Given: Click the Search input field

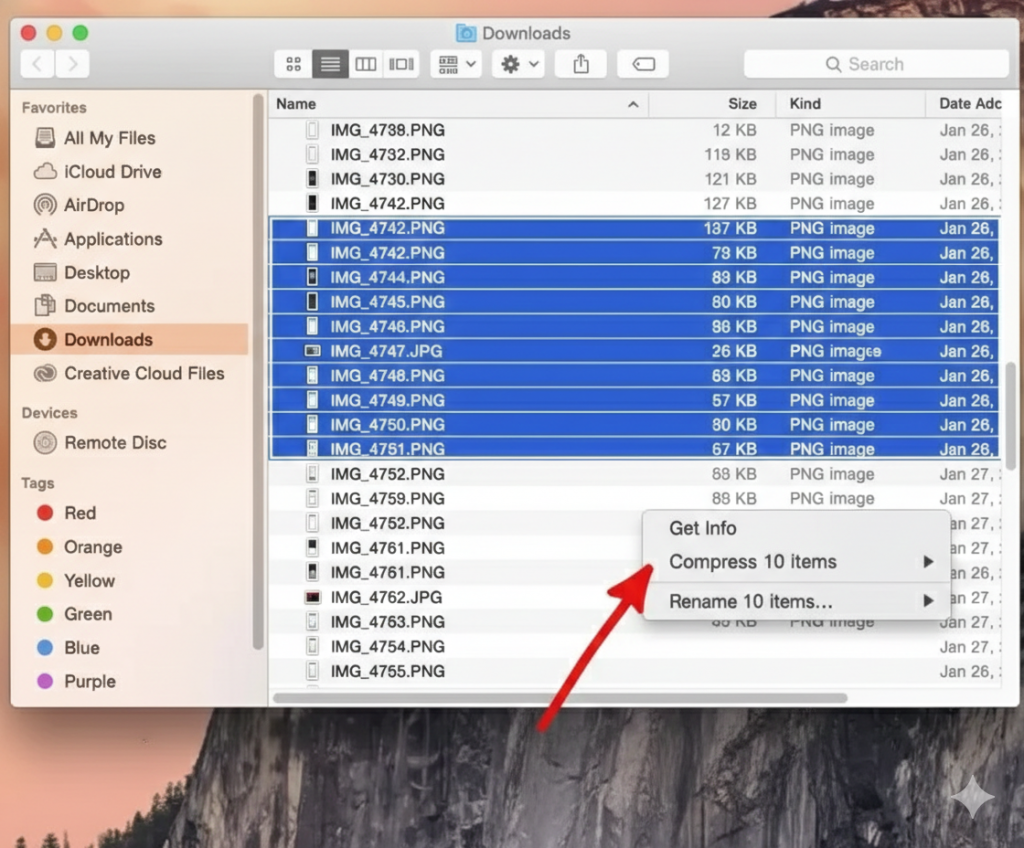Looking at the screenshot, I should tap(876, 64).
